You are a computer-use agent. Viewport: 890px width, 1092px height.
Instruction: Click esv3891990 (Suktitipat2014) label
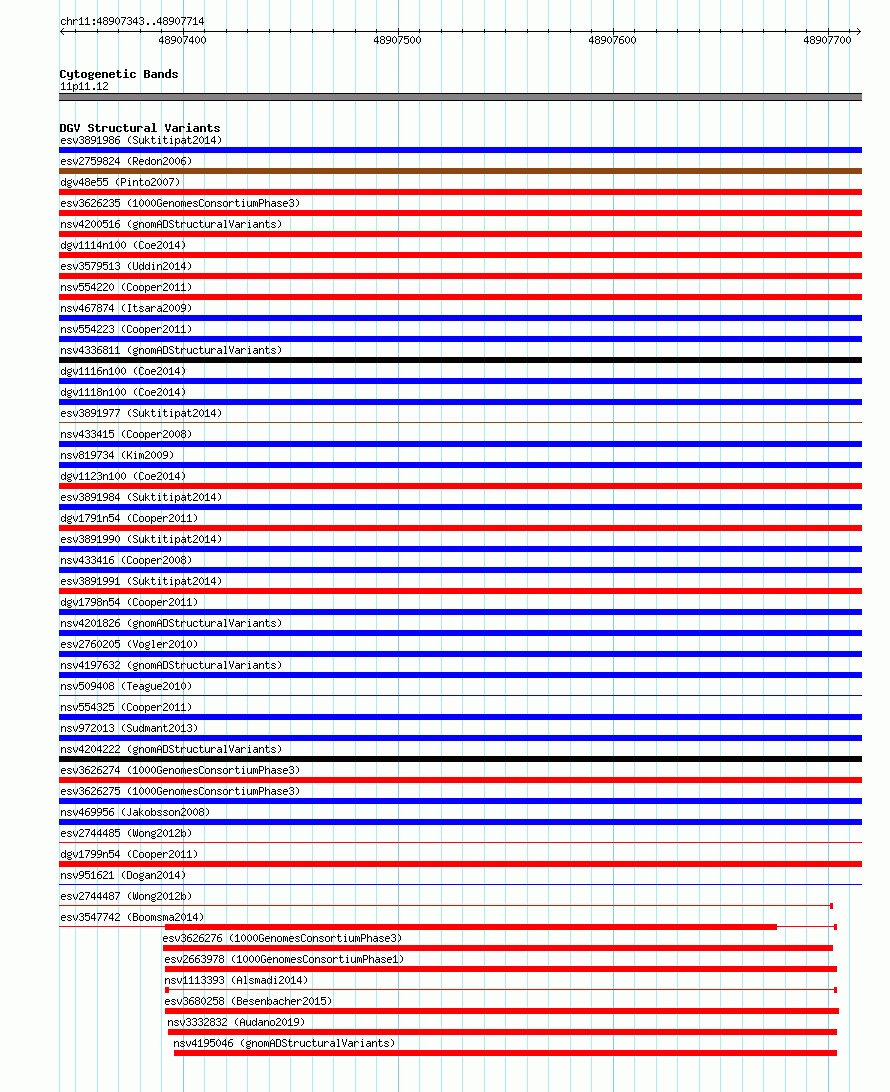(141, 539)
